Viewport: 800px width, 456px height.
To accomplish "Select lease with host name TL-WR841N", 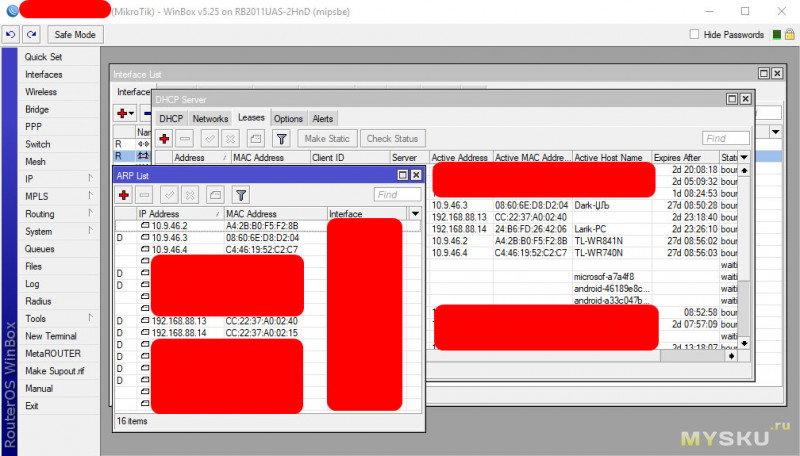I will click(584, 241).
